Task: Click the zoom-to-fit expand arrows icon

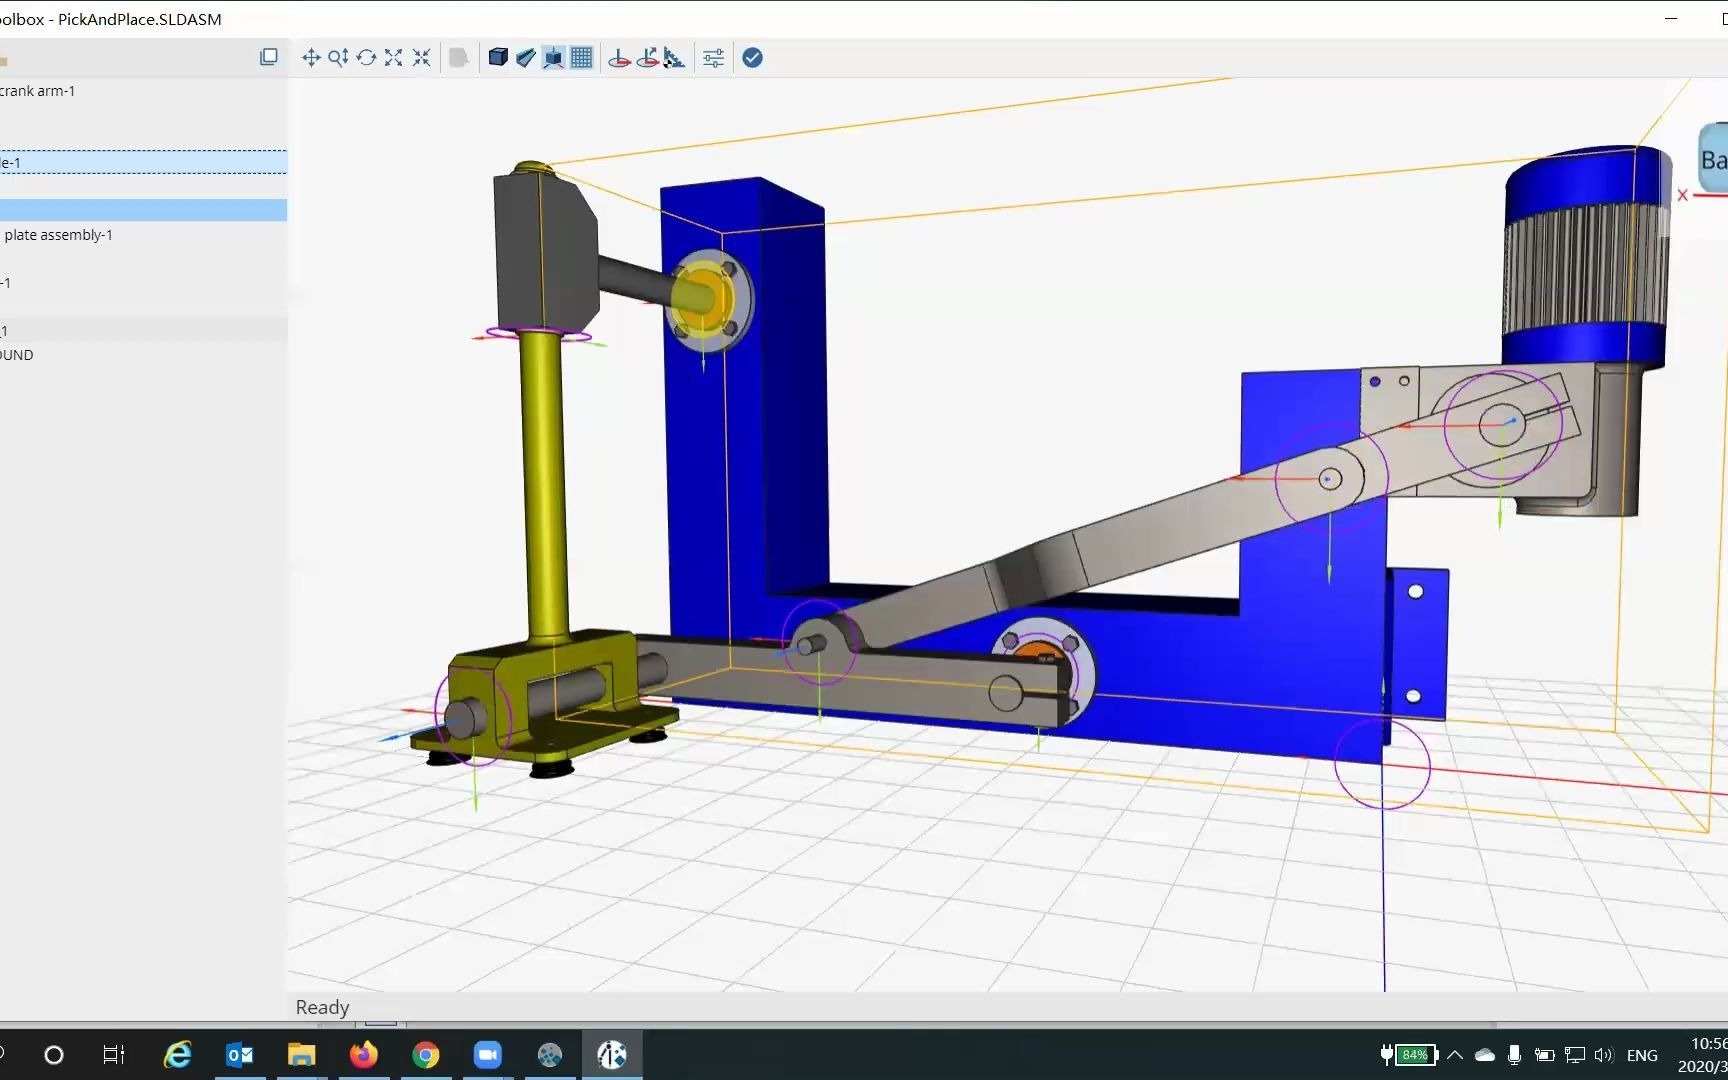Action: coord(393,58)
